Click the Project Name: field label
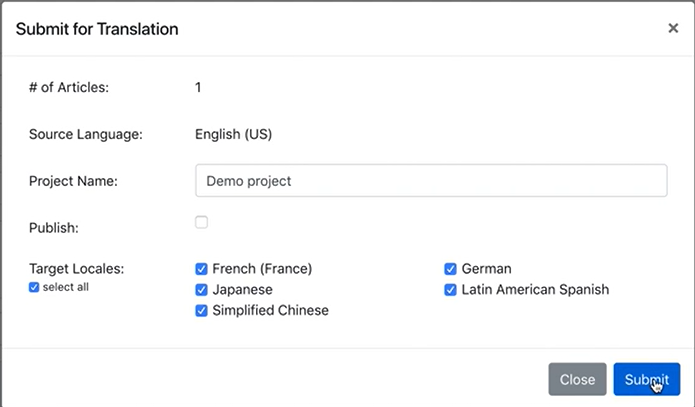695x407 pixels. point(73,181)
